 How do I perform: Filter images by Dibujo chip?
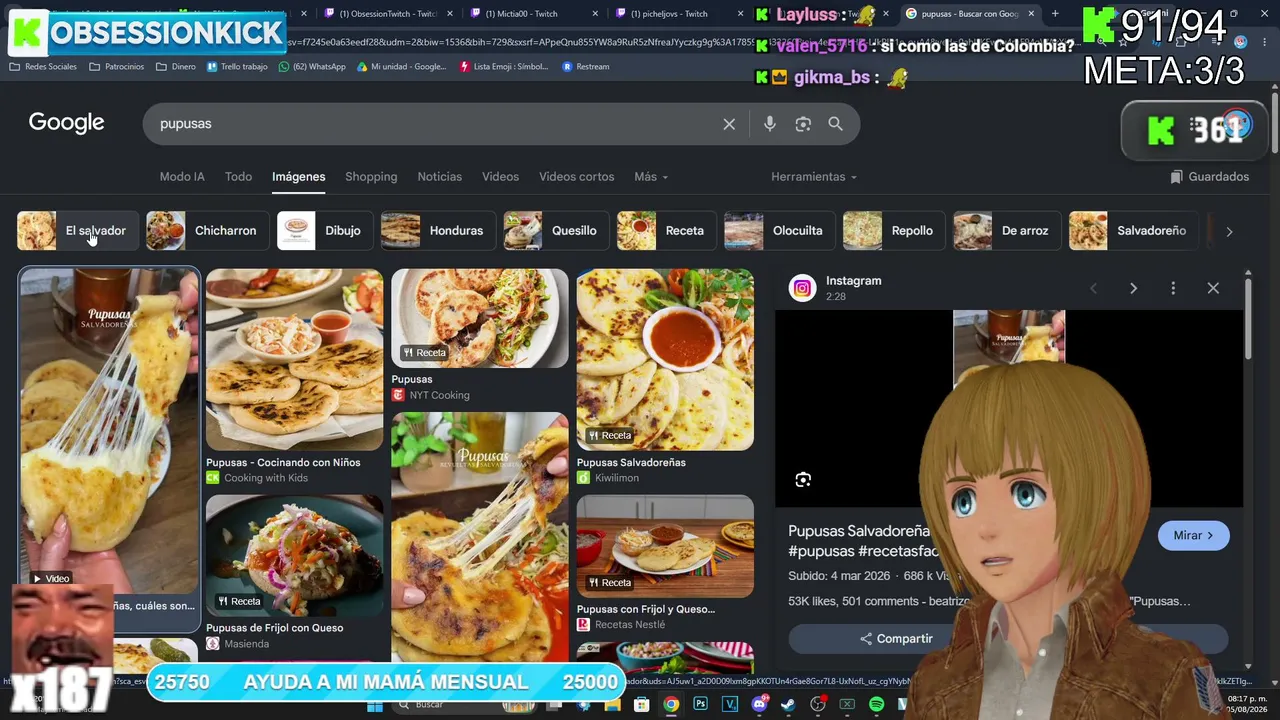[325, 231]
